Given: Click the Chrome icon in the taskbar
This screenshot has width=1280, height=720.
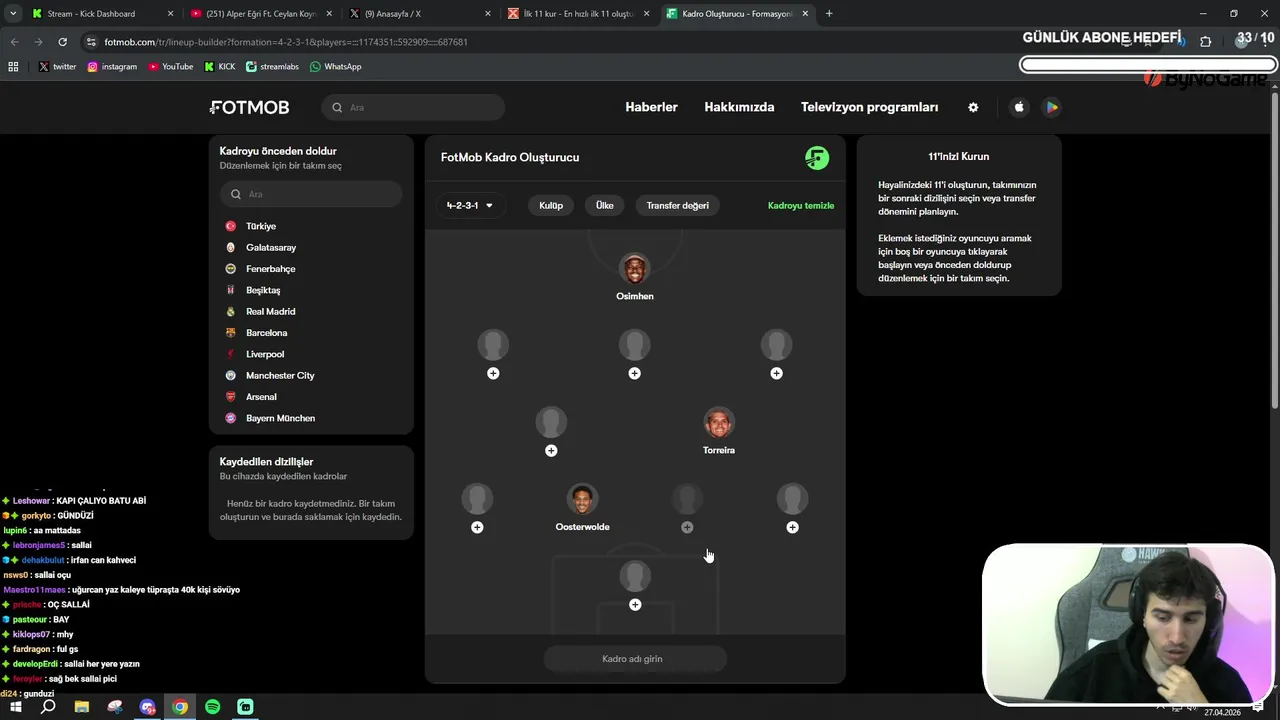Looking at the screenshot, I should (180, 707).
